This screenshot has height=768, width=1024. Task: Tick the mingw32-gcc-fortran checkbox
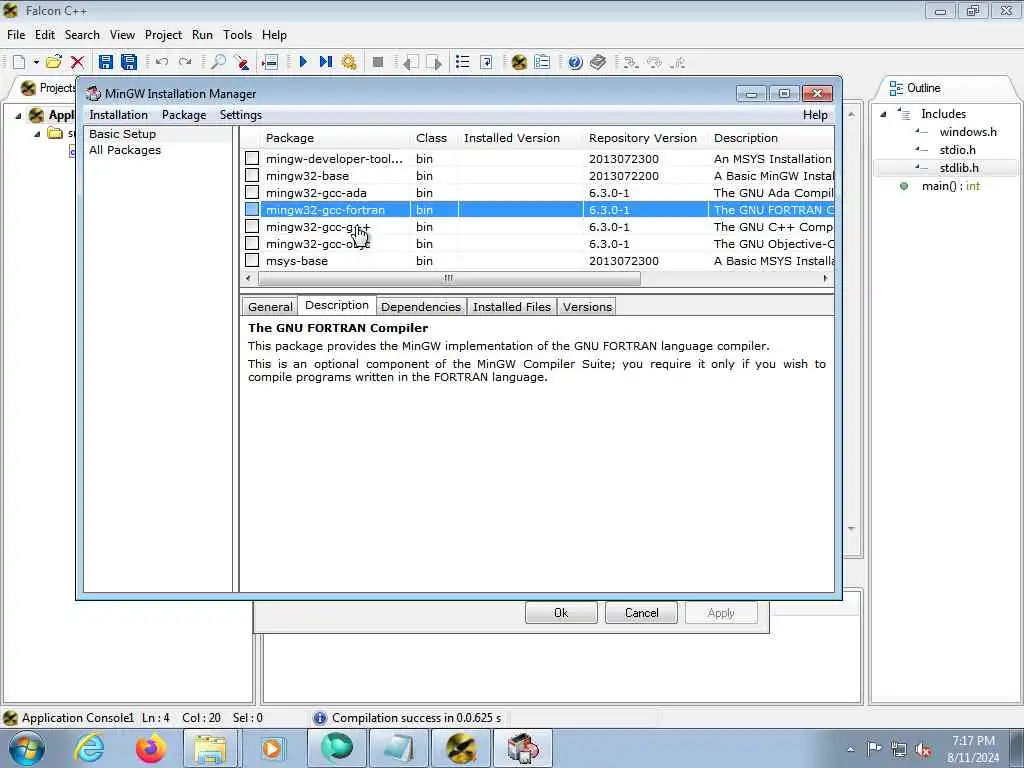[x=252, y=210]
